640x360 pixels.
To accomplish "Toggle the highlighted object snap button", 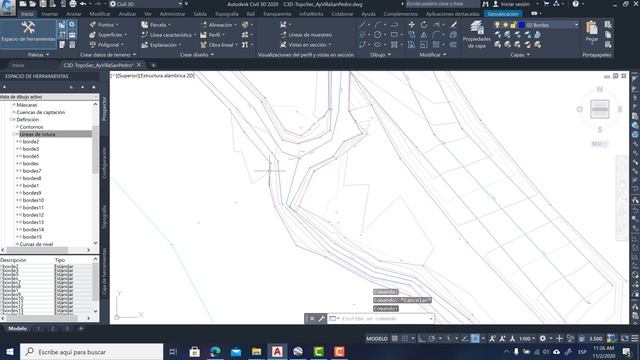I will (475, 338).
